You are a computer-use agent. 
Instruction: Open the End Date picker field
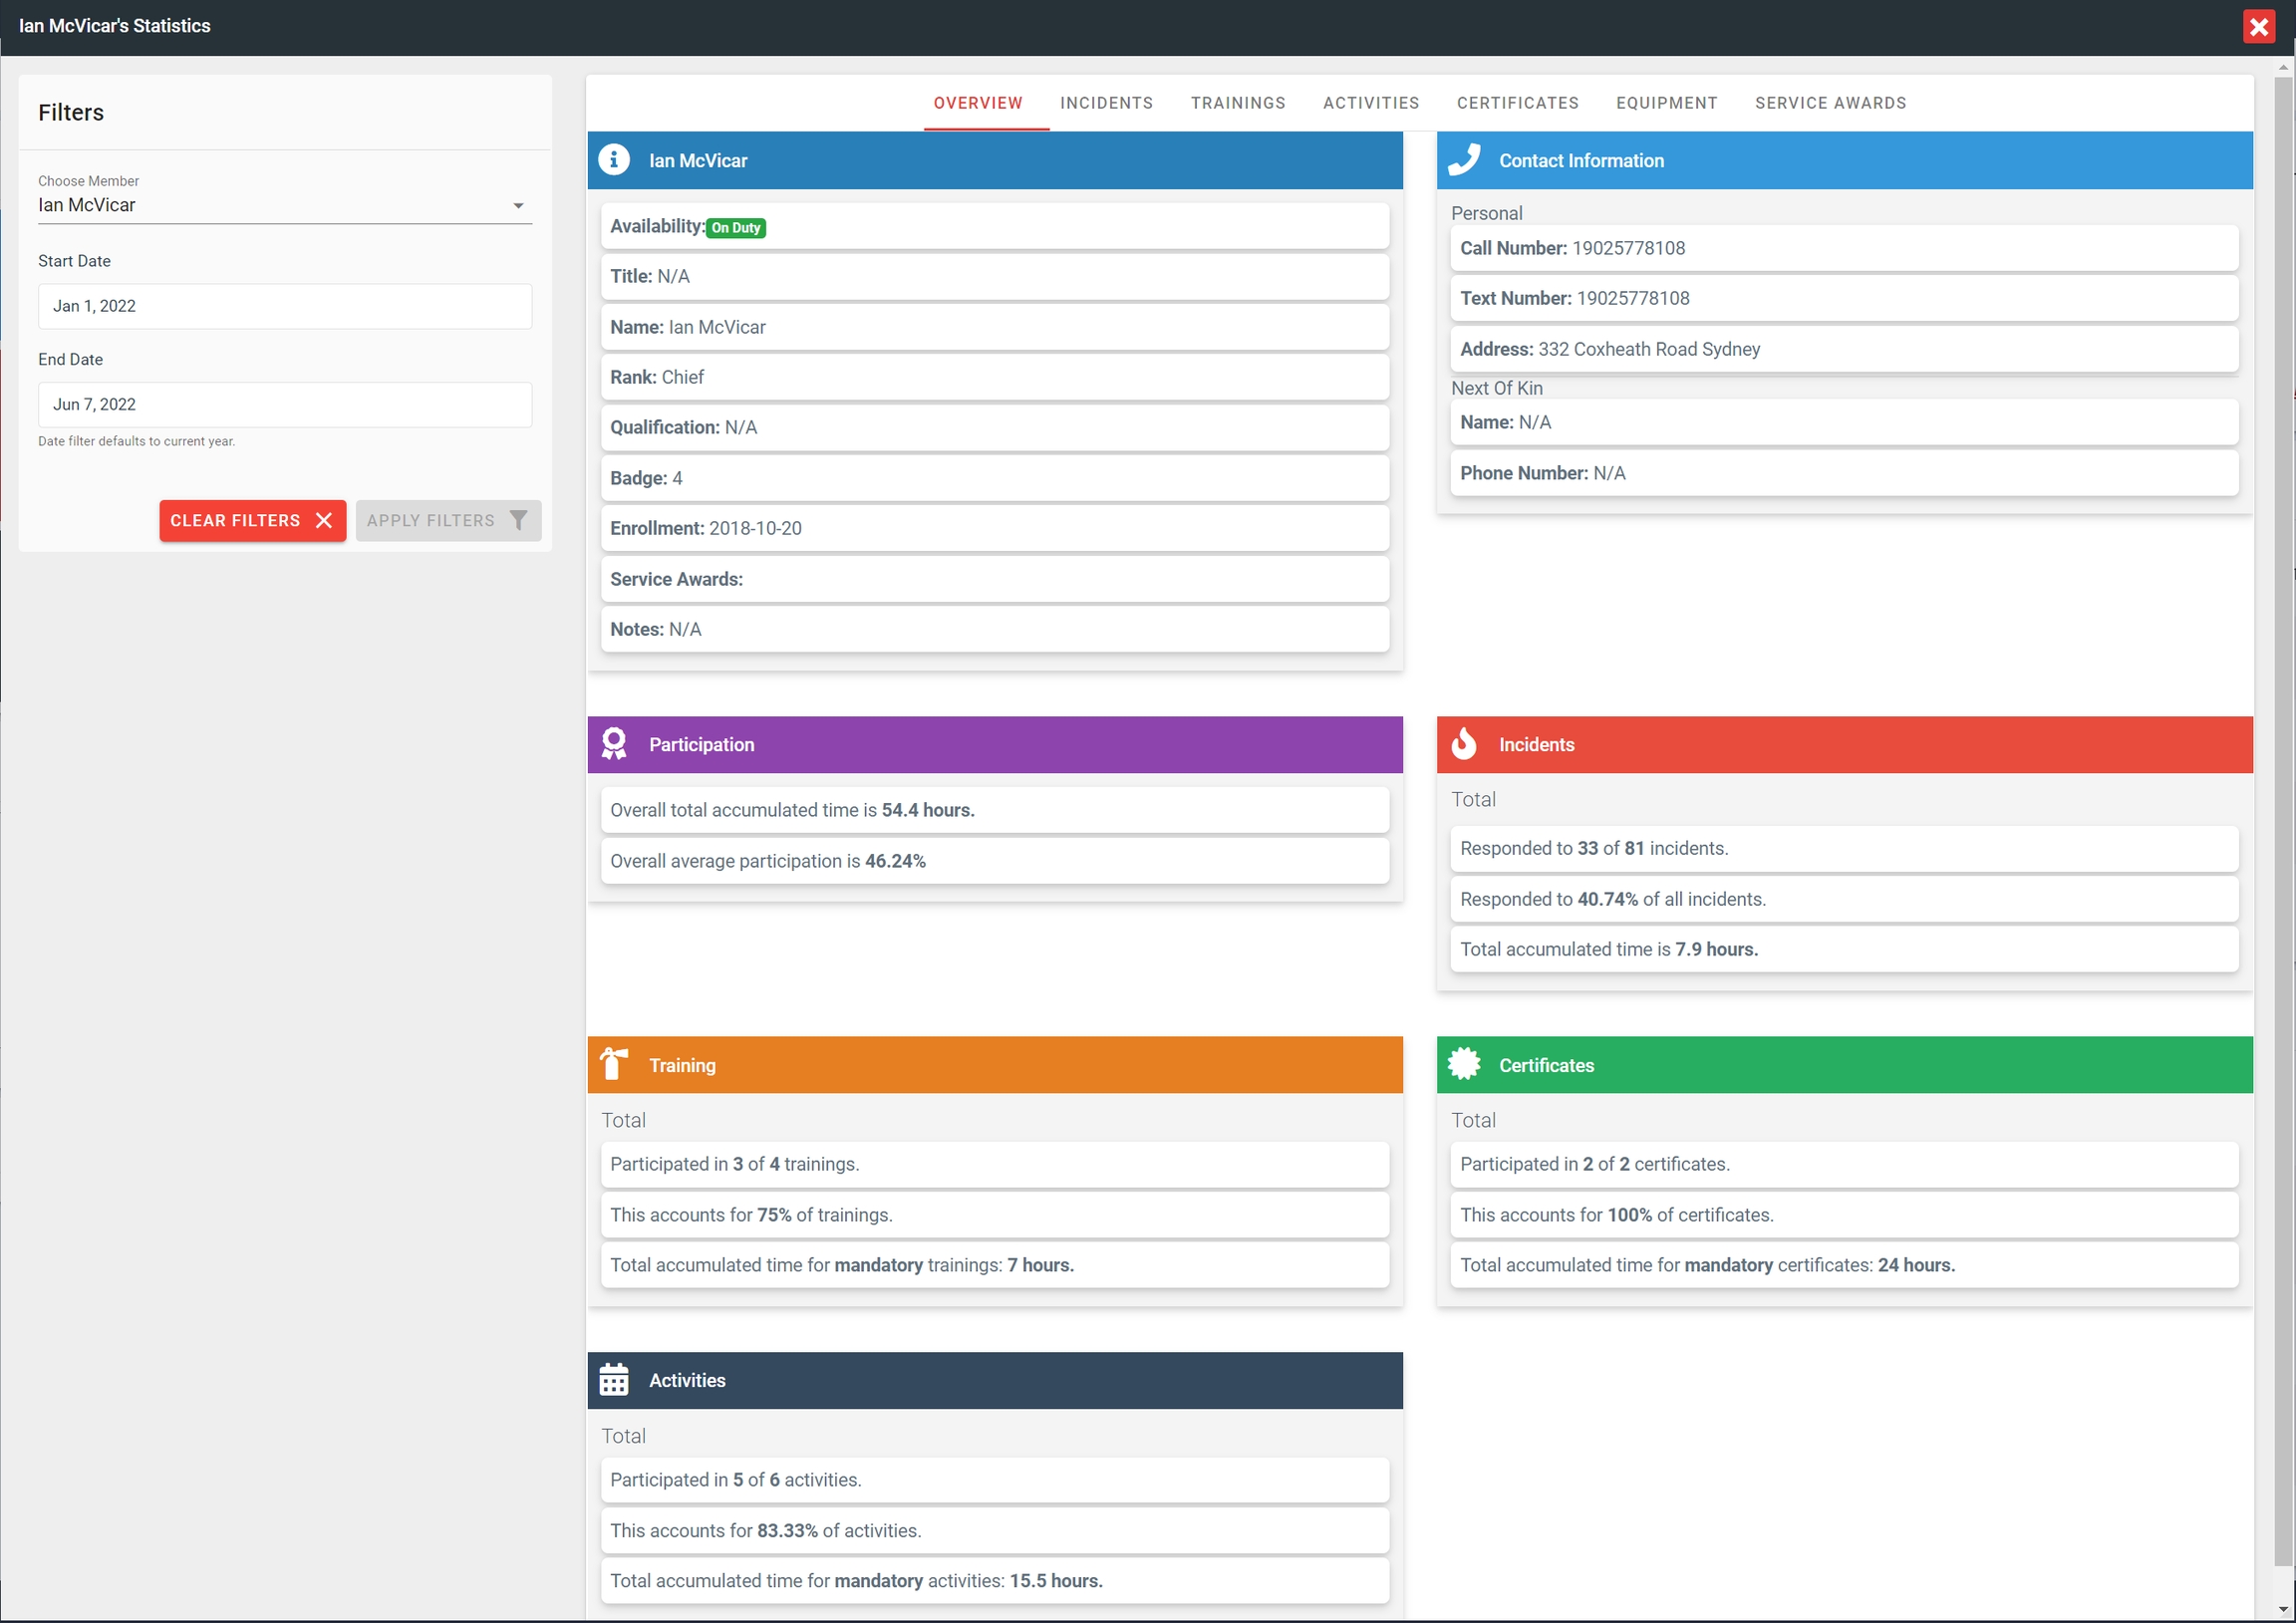[x=285, y=404]
